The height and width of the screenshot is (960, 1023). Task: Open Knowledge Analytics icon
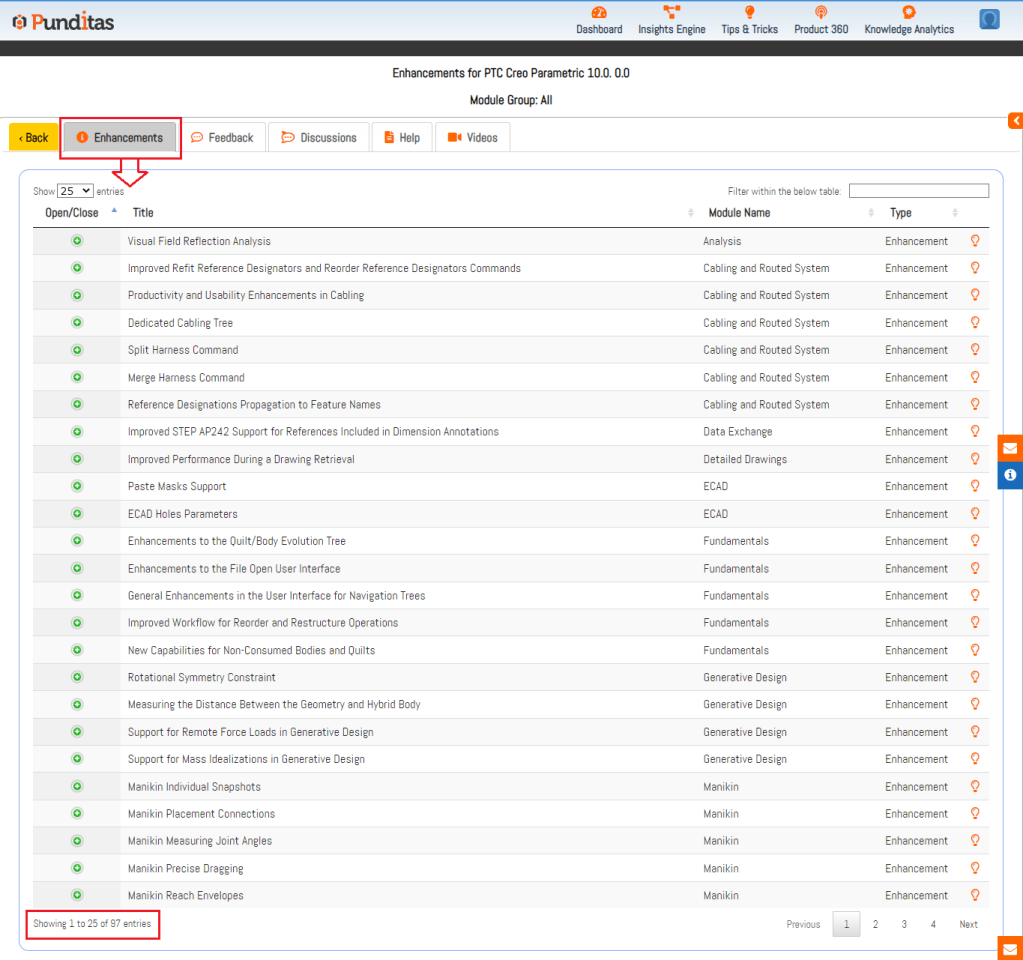point(908,13)
